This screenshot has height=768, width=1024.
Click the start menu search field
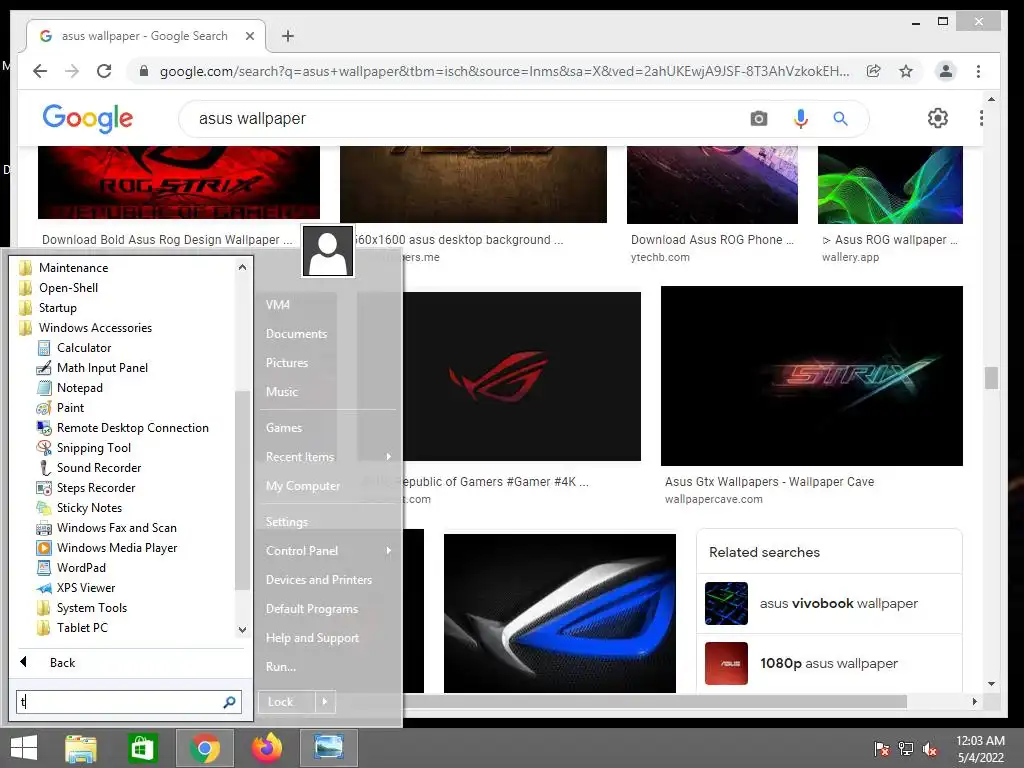129,702
